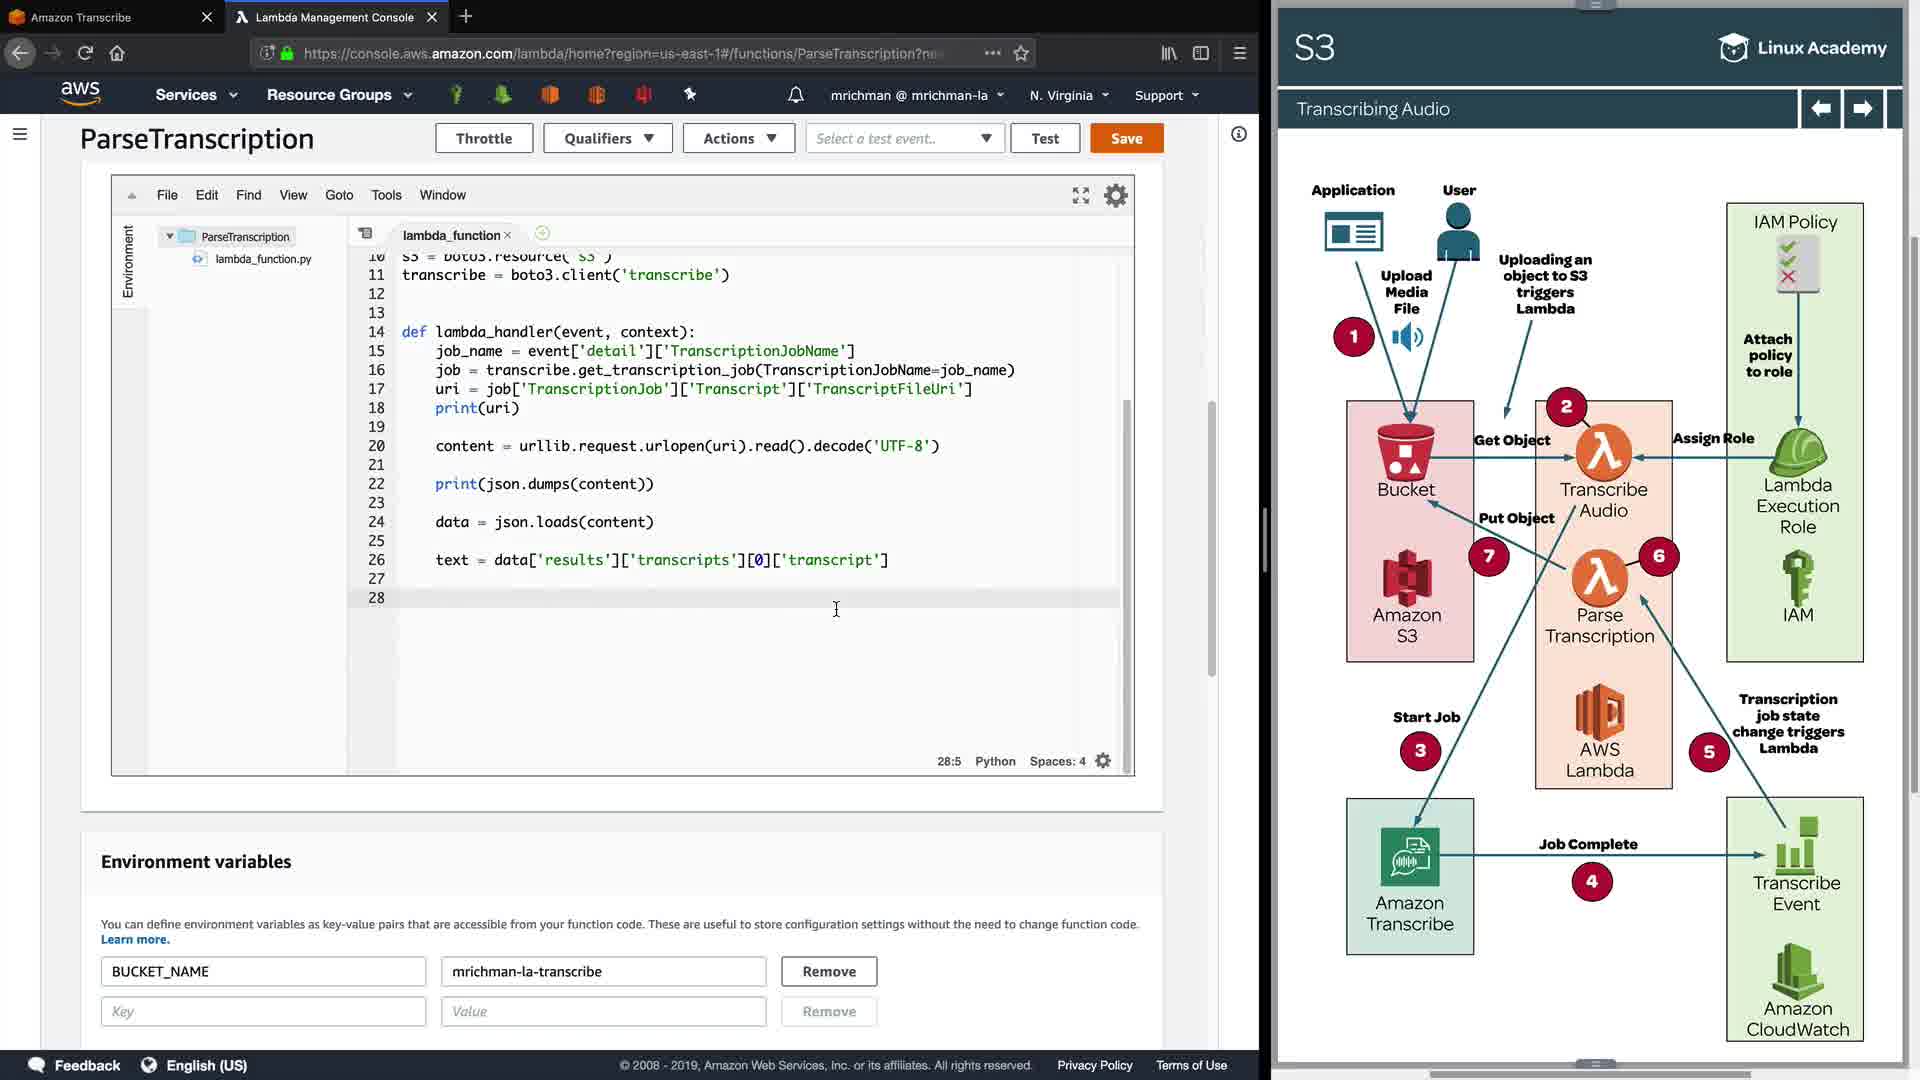Open the left navigation hamburger menu

point(19,134)
